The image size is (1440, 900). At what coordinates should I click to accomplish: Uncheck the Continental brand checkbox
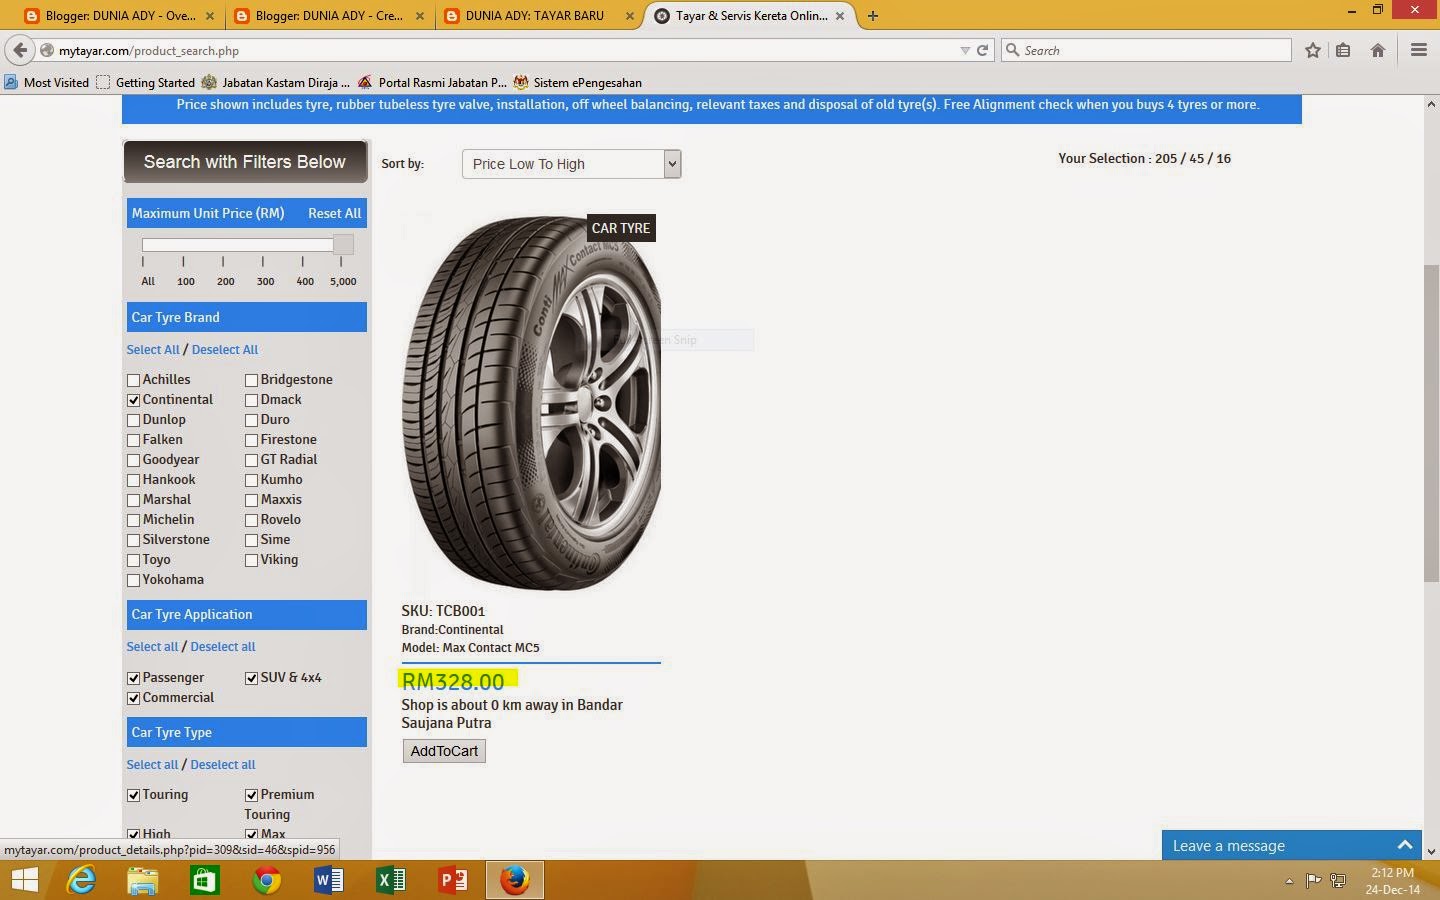coord(133,400)
